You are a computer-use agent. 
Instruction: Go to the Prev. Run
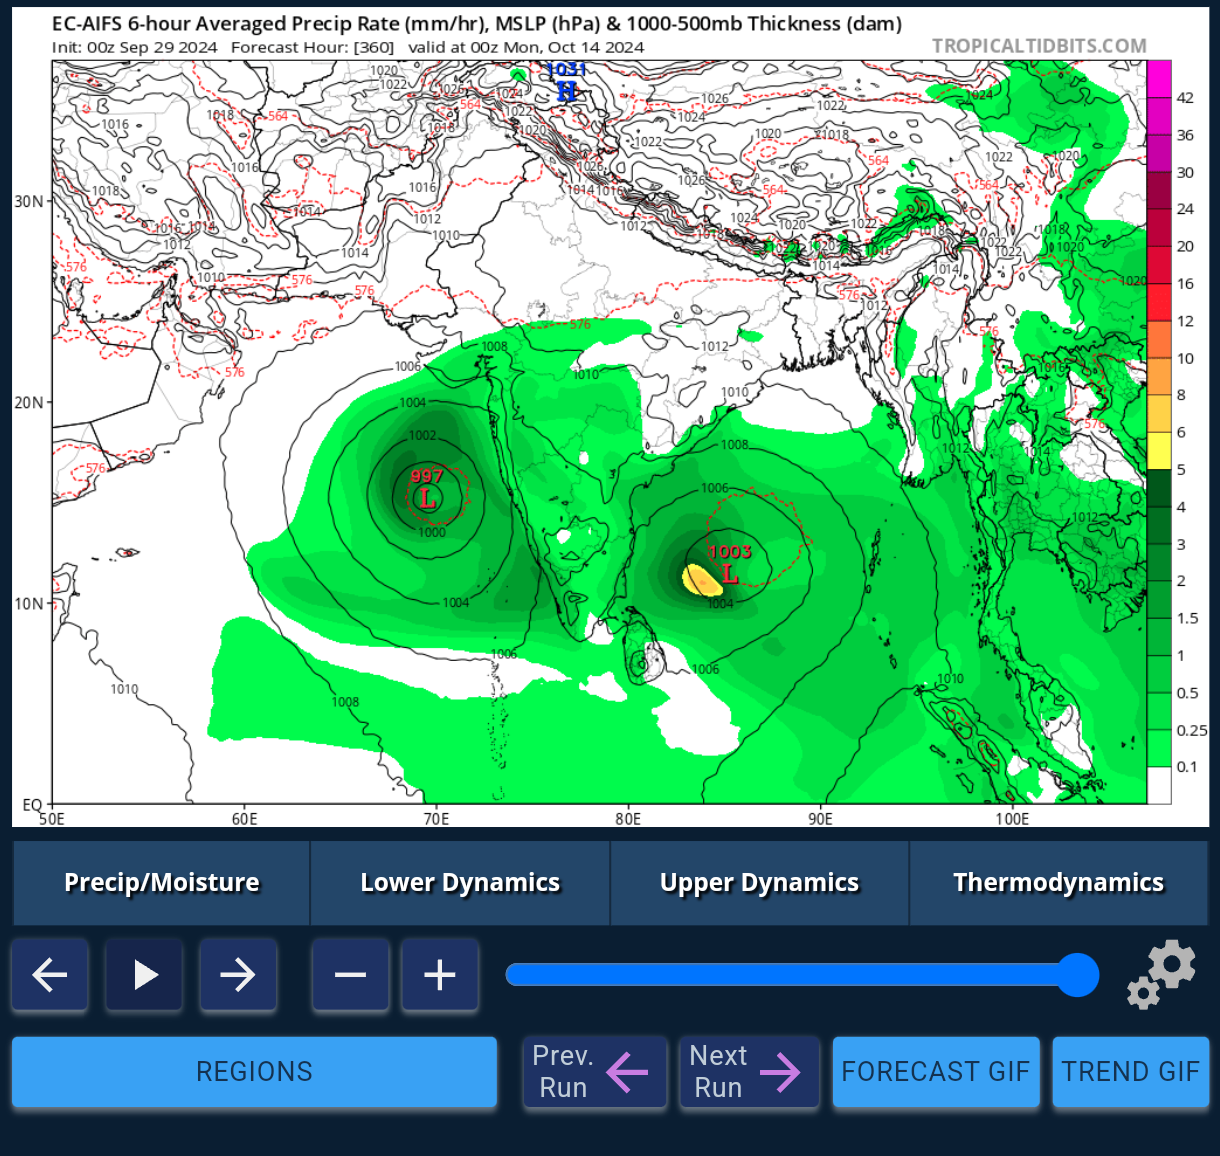[594, 1072]
